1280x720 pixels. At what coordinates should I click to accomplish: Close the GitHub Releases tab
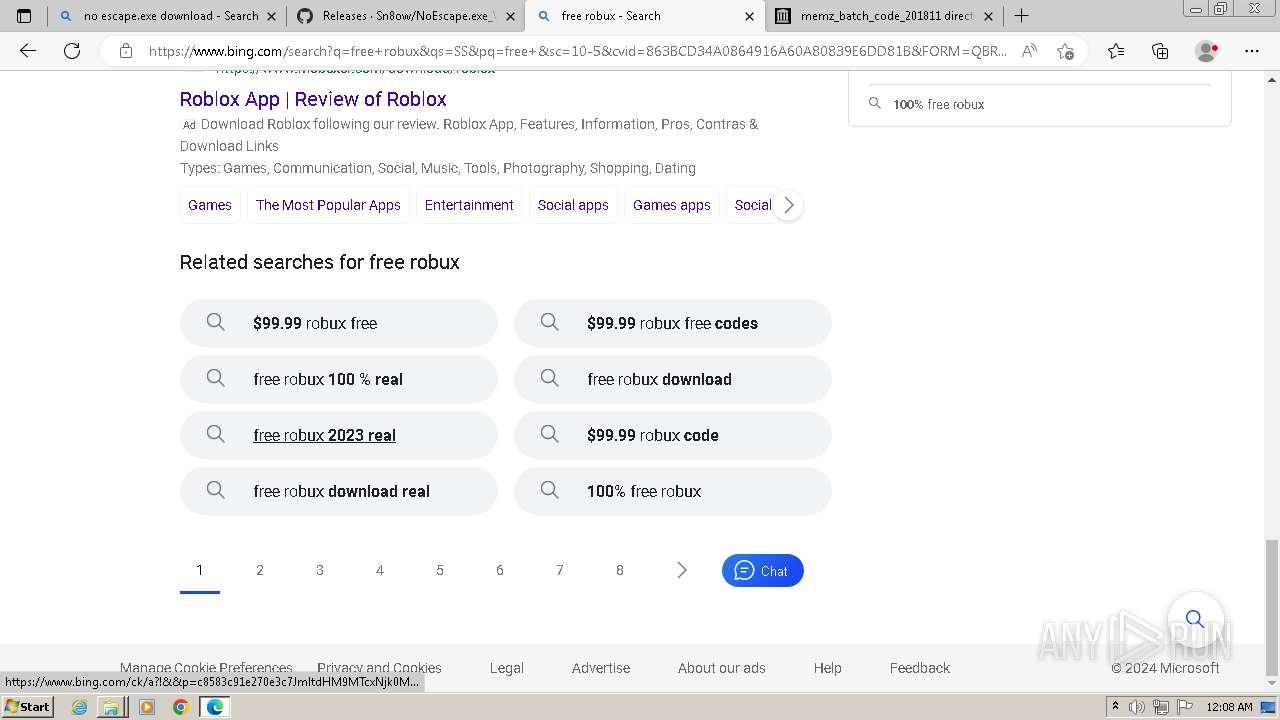point(510,16)
